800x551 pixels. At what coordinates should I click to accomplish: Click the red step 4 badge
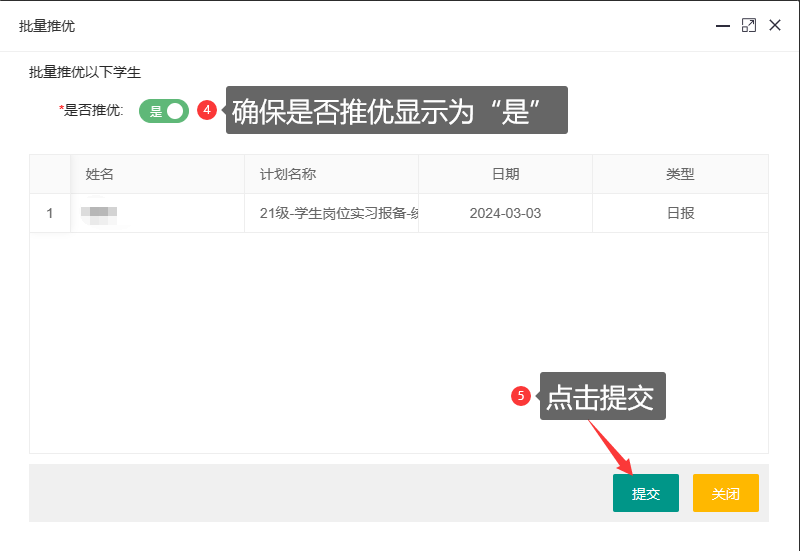(x=207, y=110)
